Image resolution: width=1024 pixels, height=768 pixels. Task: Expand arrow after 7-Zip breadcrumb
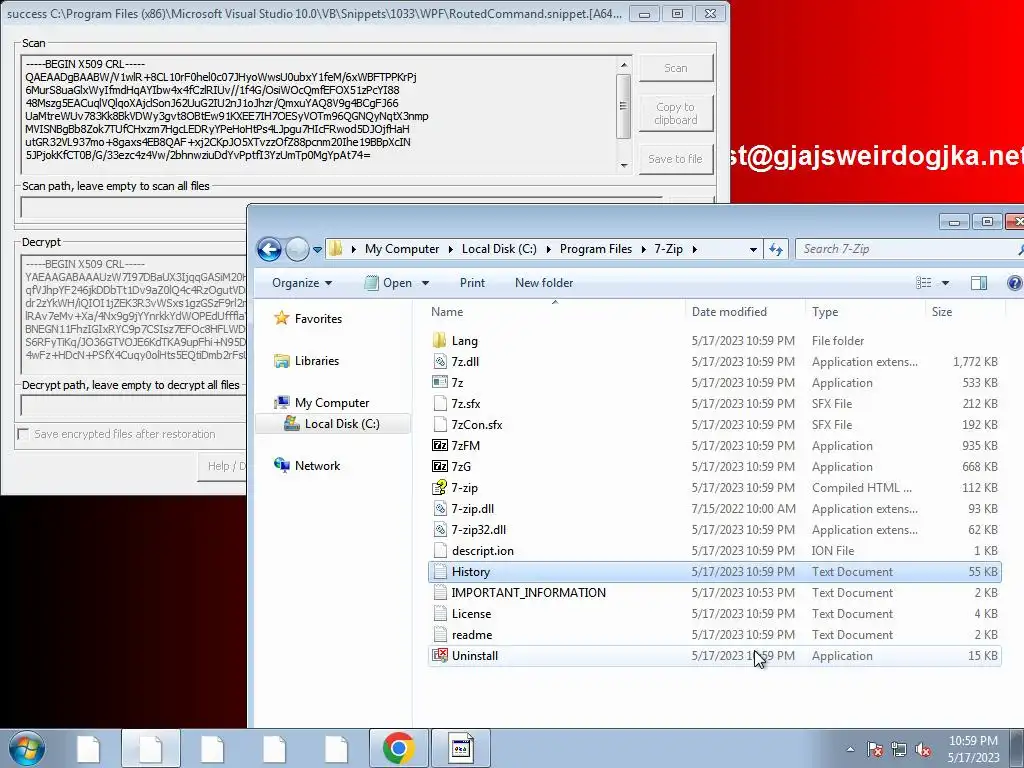point(694,249)
